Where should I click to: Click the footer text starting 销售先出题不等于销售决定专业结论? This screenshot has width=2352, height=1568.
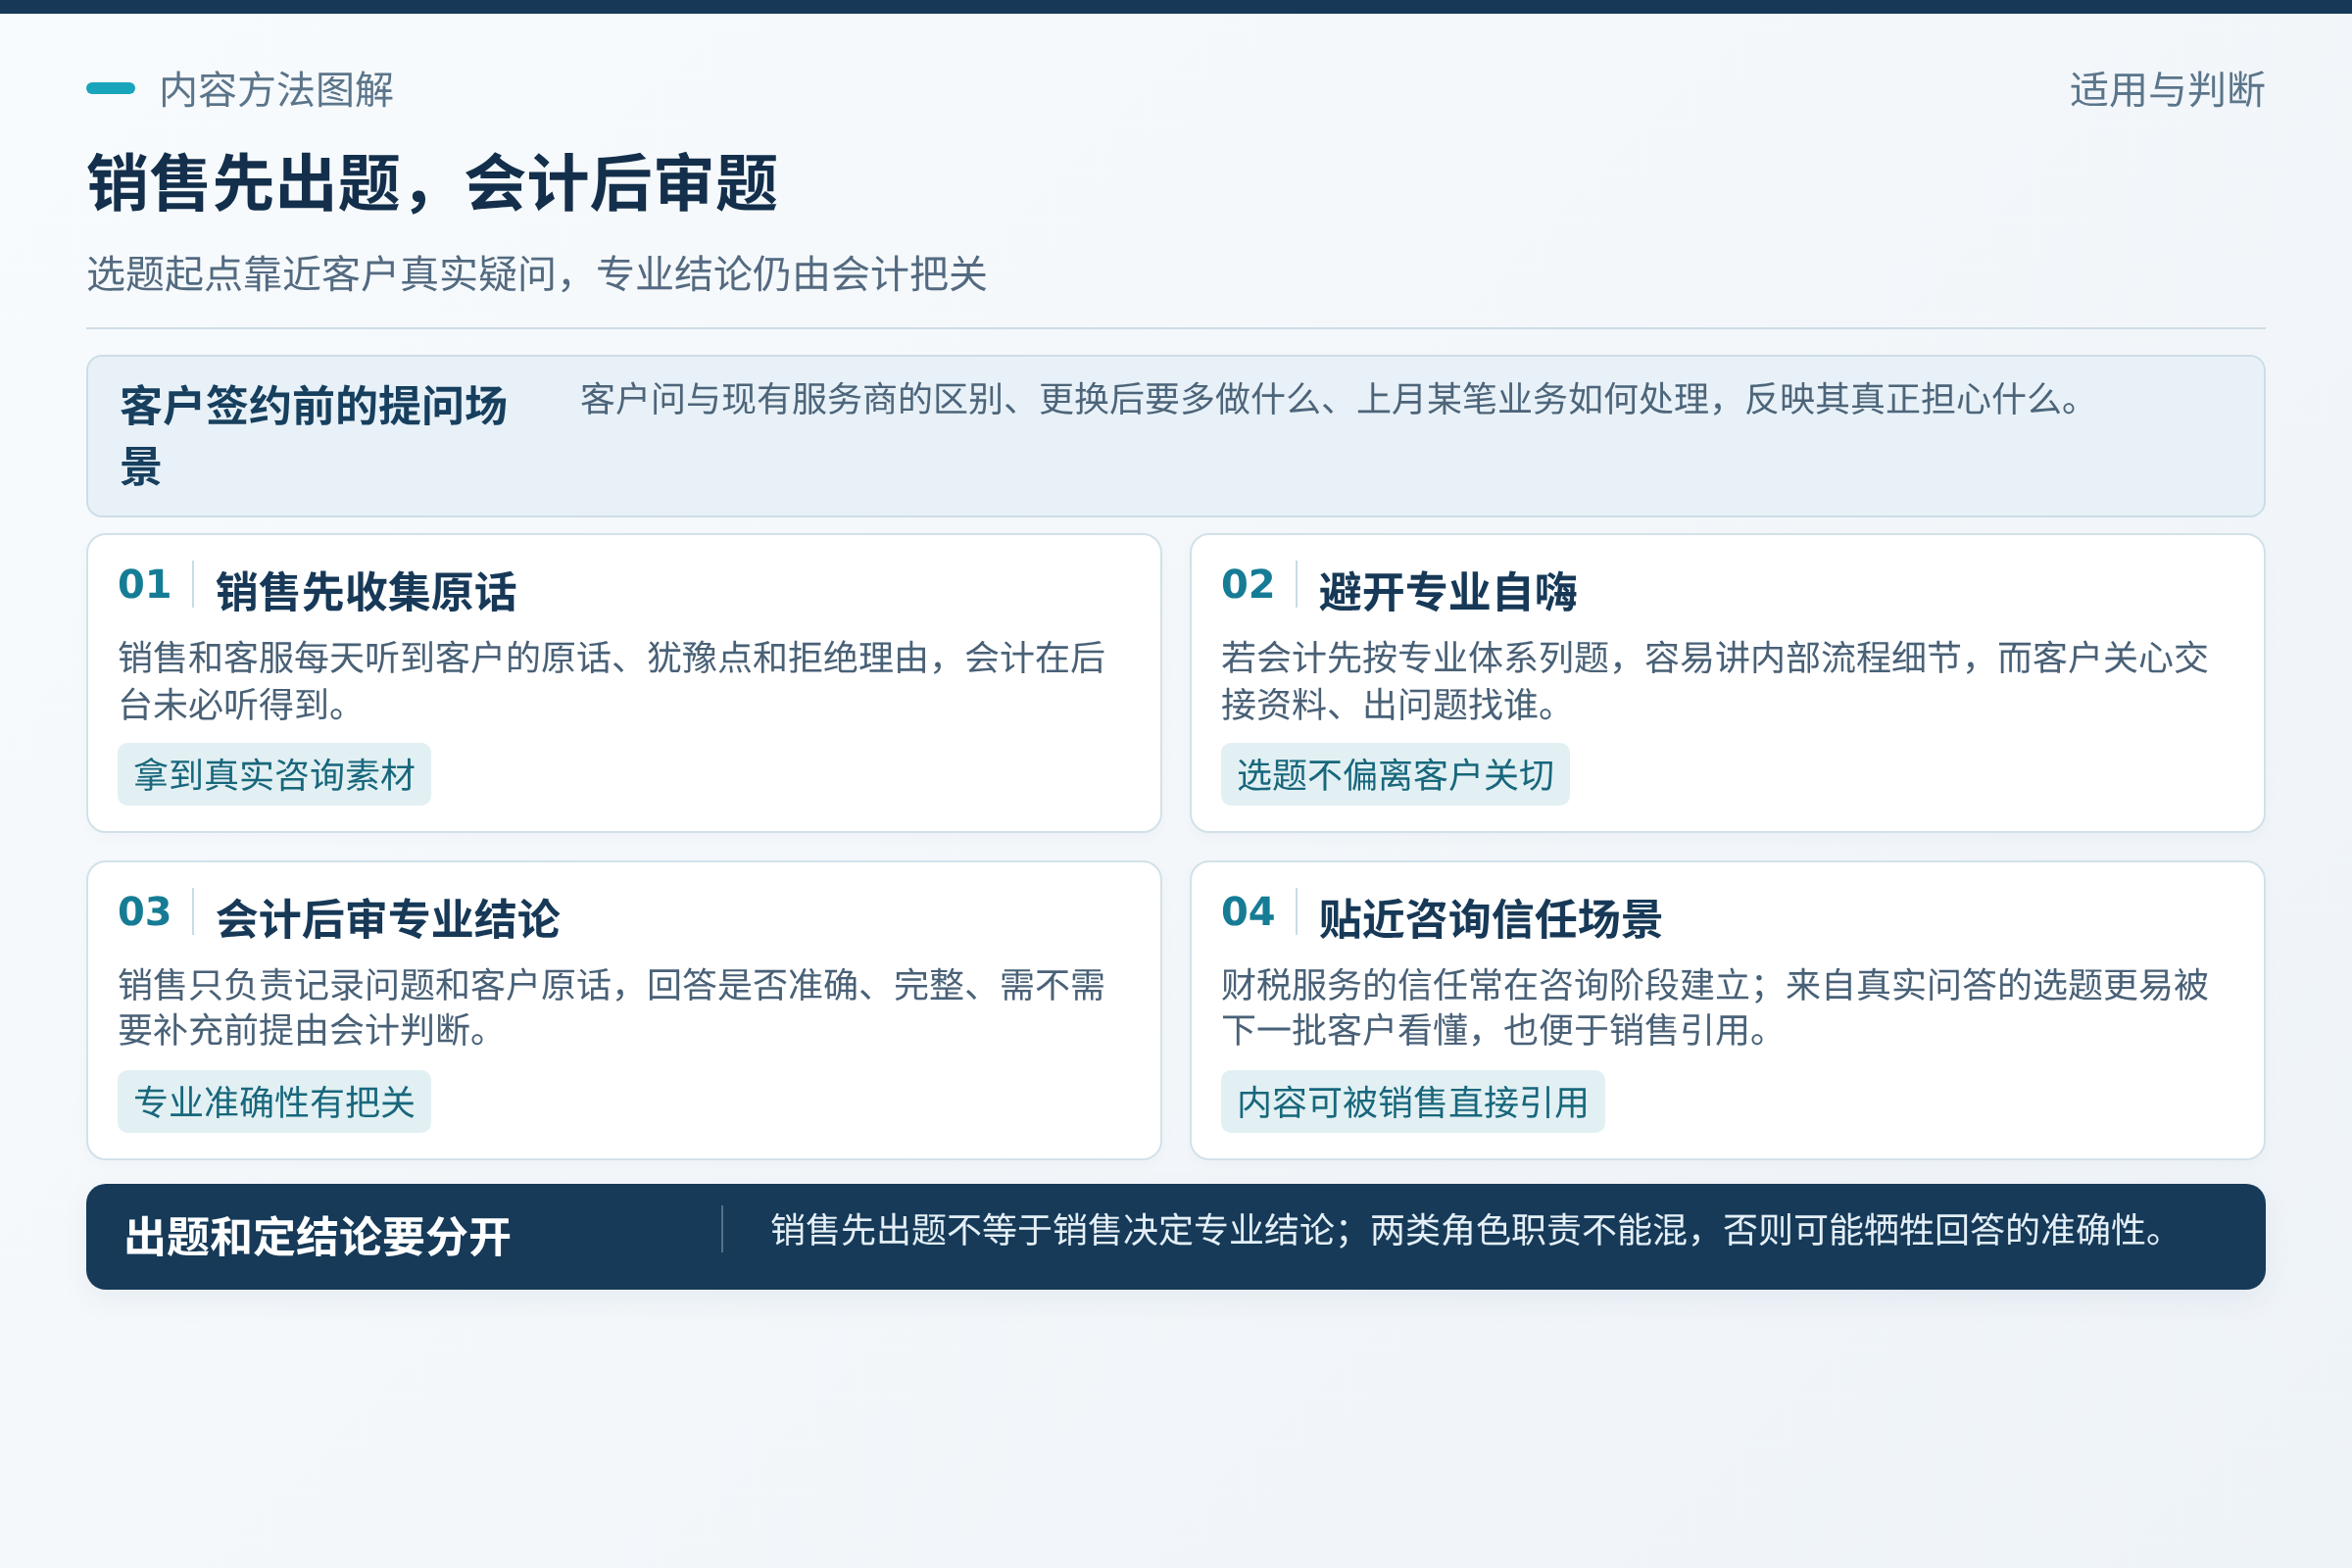(1470, 1231)
